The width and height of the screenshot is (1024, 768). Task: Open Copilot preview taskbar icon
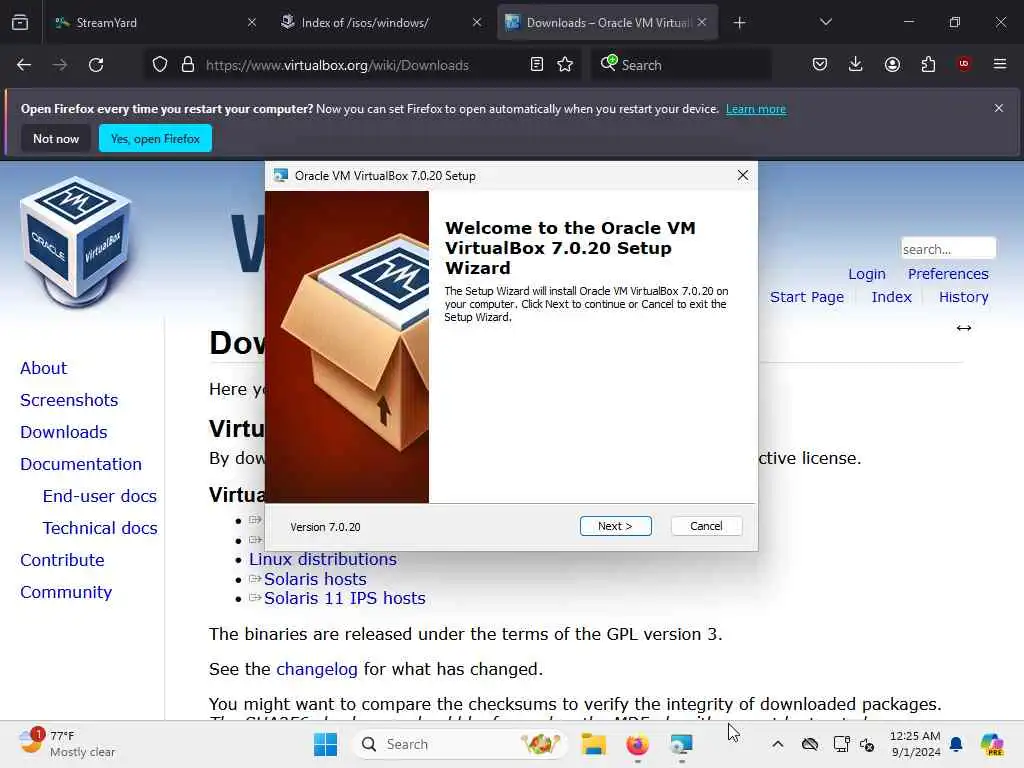(992, 744)
